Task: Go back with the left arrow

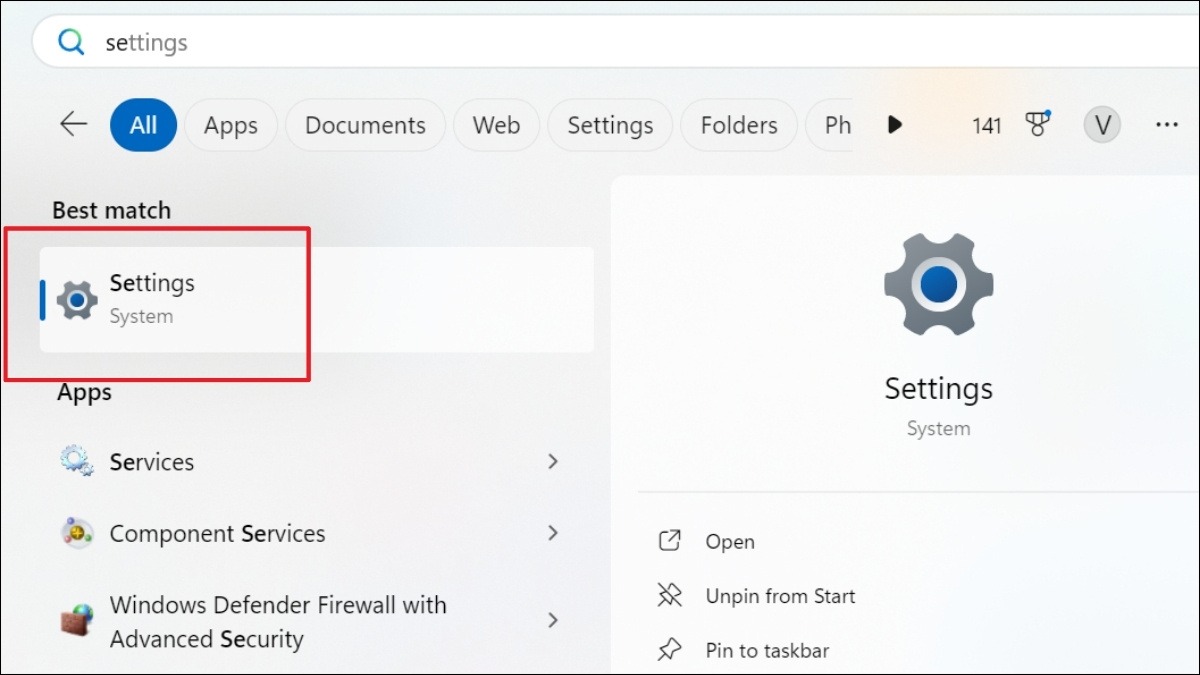Action: point(74,124)
